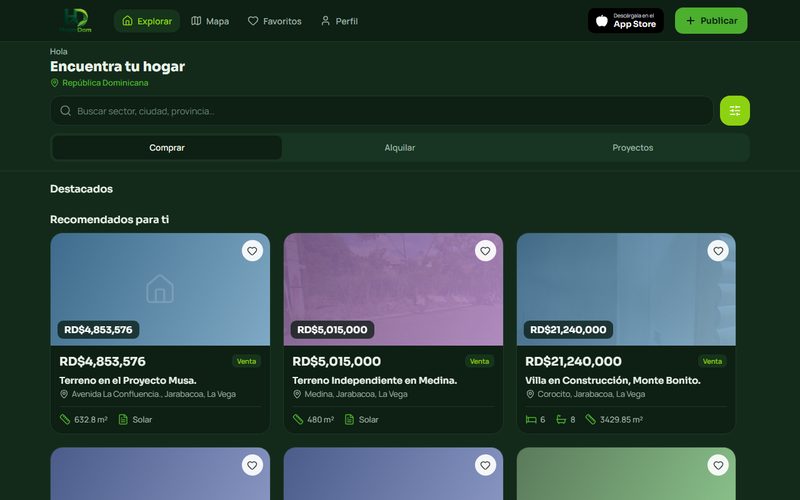Open the filters sliders button

point(735,111)
